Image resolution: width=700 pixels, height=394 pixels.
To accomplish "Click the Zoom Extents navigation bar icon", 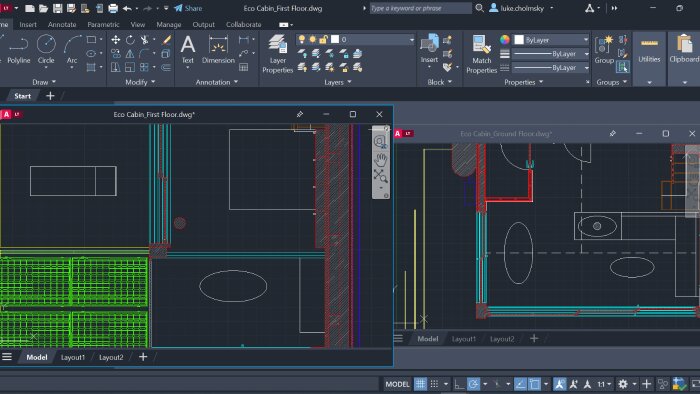I will [x=380, y=176].
